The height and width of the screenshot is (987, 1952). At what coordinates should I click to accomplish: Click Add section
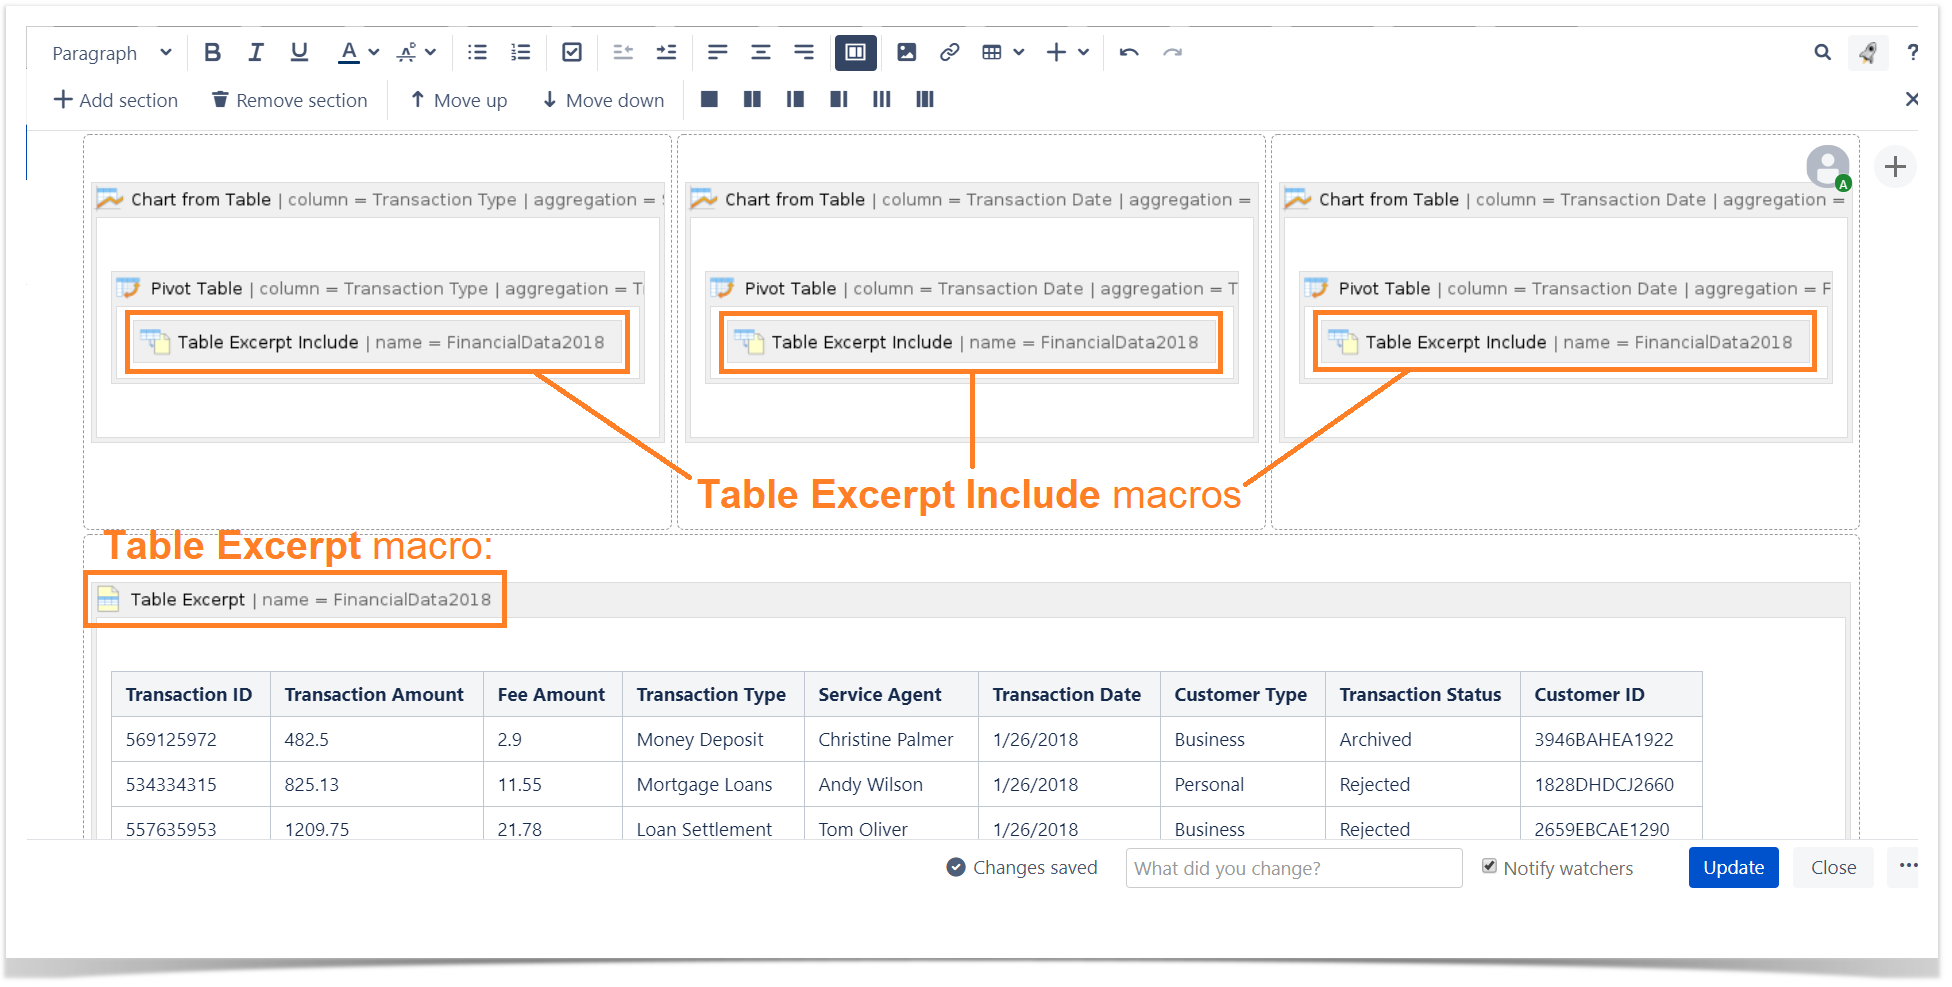click(x=116, y=100)
